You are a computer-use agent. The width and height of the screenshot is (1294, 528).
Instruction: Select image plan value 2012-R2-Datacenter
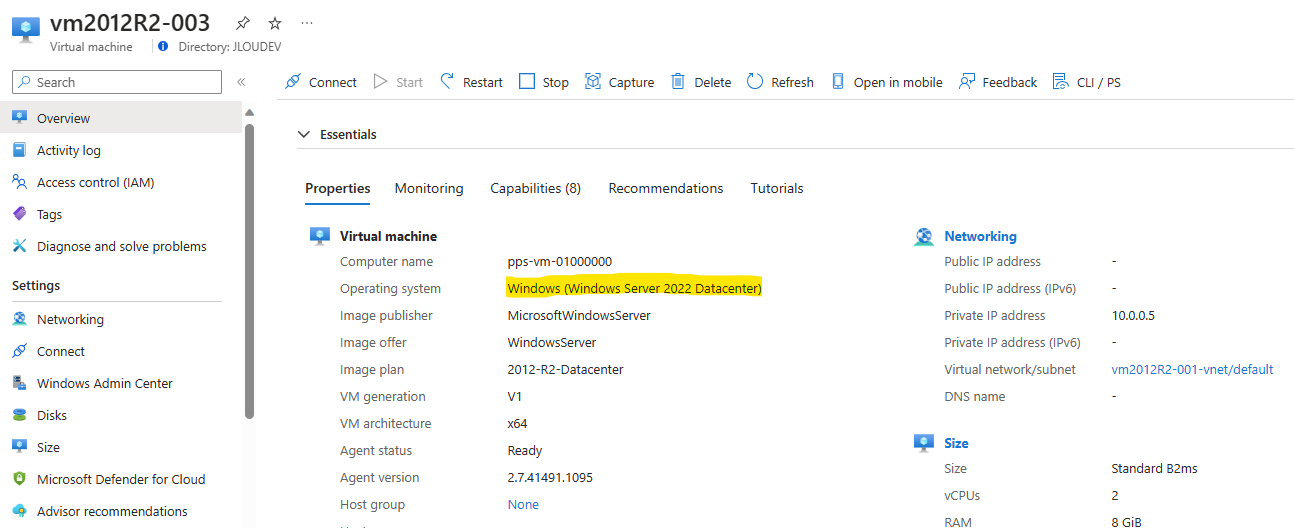click(x=566, y=369)
